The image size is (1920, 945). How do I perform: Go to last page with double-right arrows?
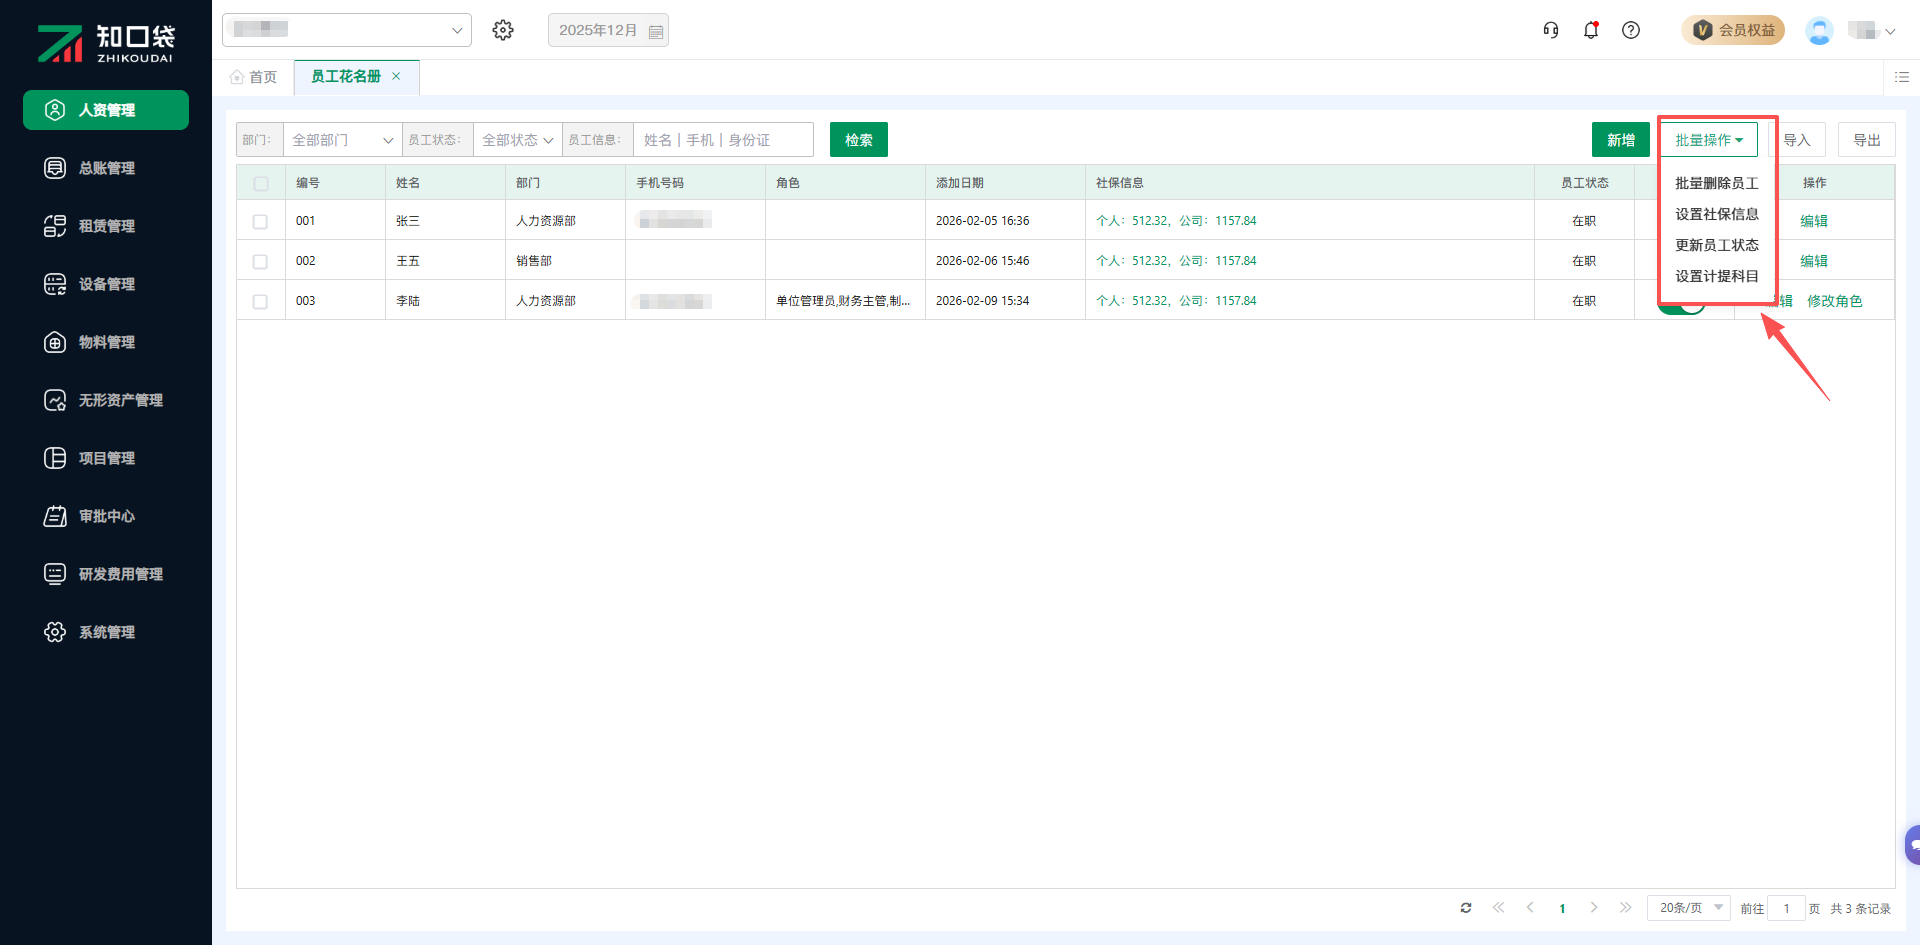click(1626, 908)
